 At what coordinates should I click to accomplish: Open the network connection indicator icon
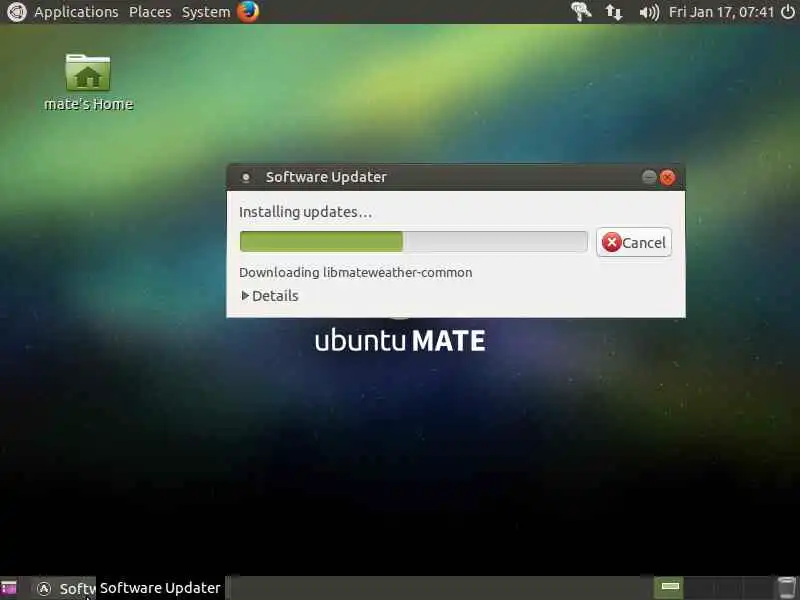614,12
